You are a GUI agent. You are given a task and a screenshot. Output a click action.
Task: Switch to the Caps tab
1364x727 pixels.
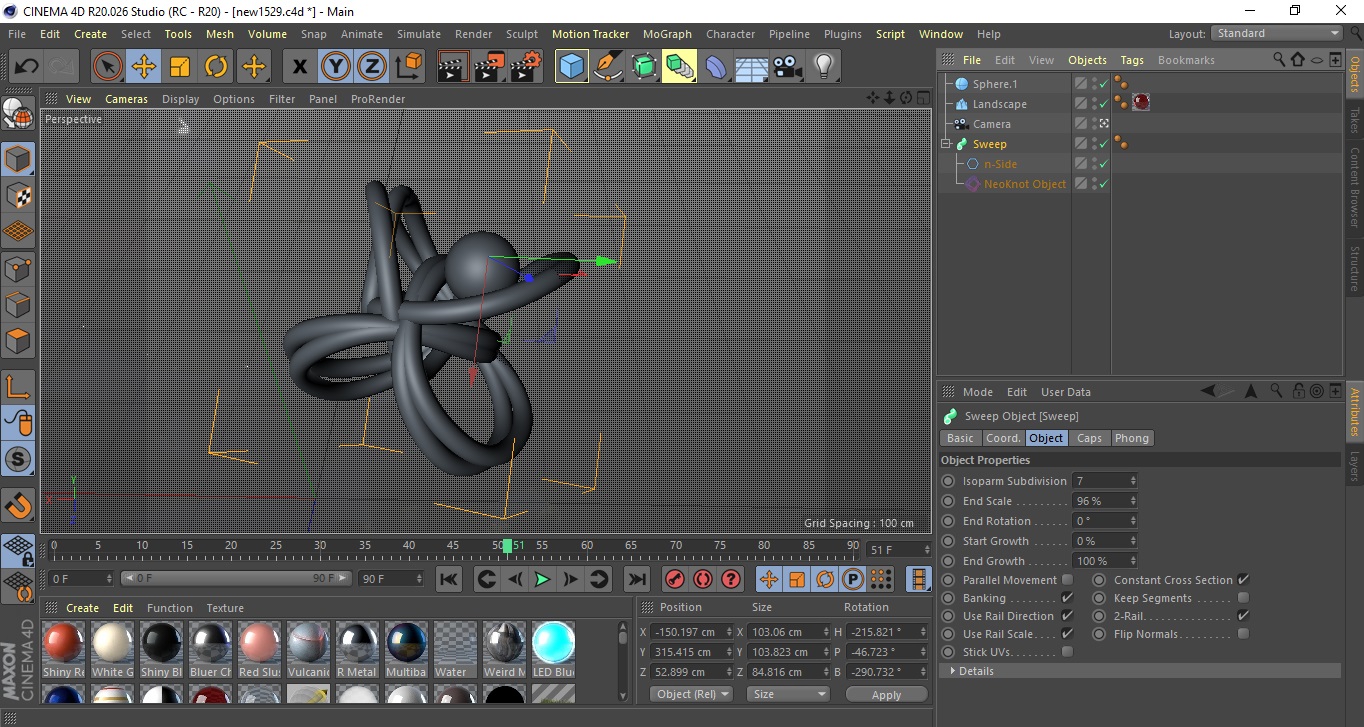(x=1089, y=438)
